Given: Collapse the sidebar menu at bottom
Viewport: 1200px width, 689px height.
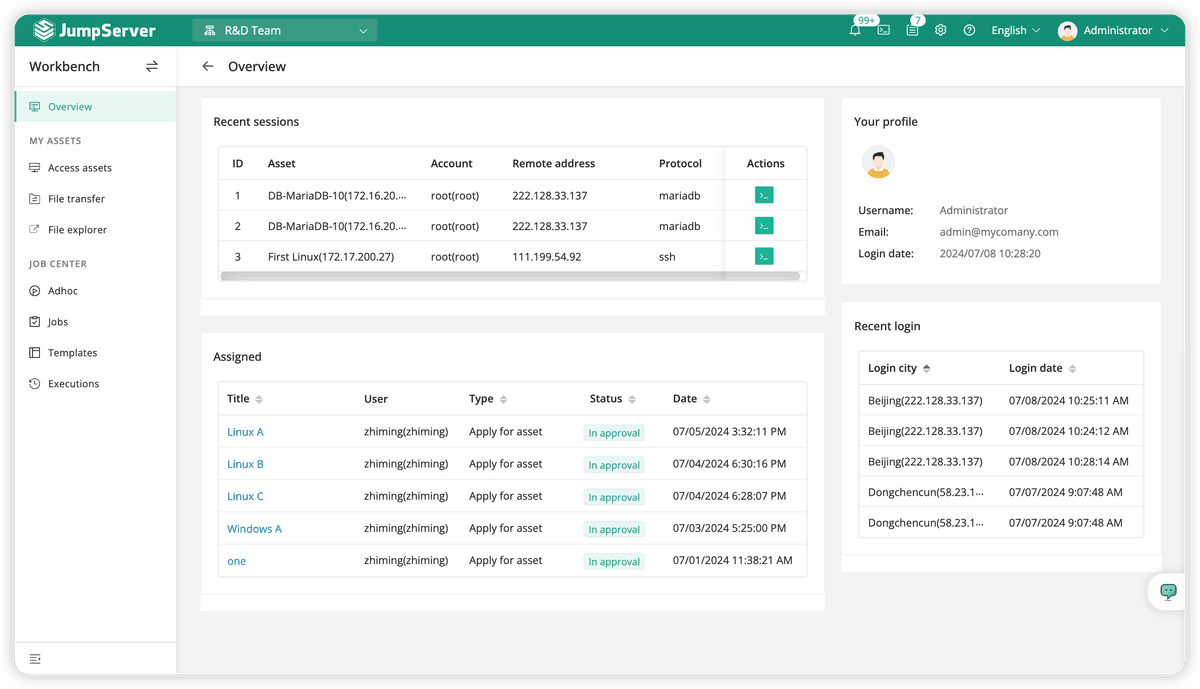Looking at the screenshot, I should [x=36, y=659].
